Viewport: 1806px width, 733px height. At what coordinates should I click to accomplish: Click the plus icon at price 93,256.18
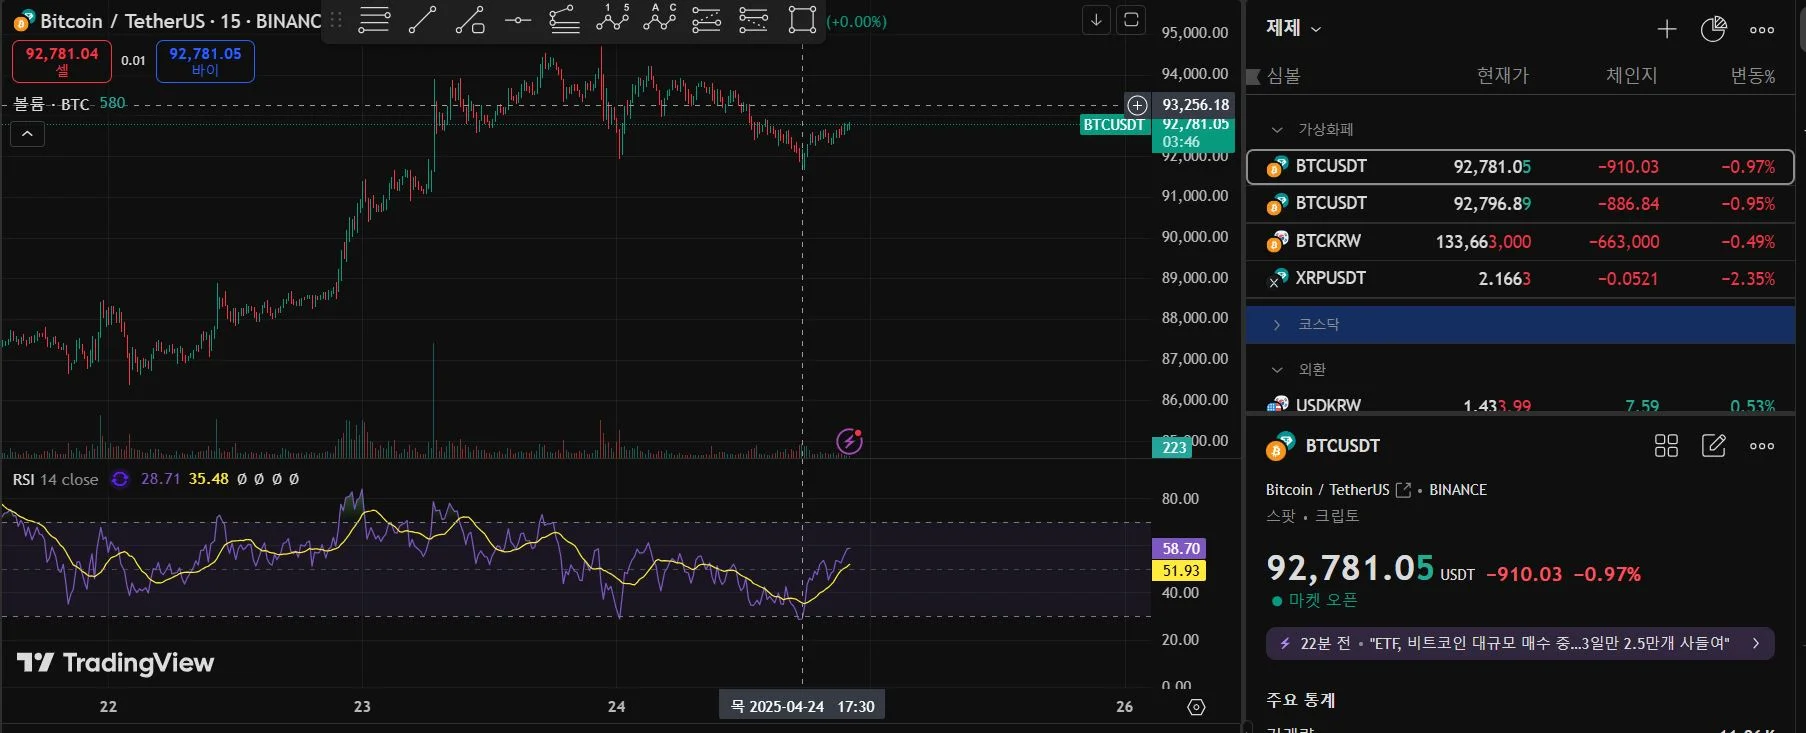[x=1137, y=105]
